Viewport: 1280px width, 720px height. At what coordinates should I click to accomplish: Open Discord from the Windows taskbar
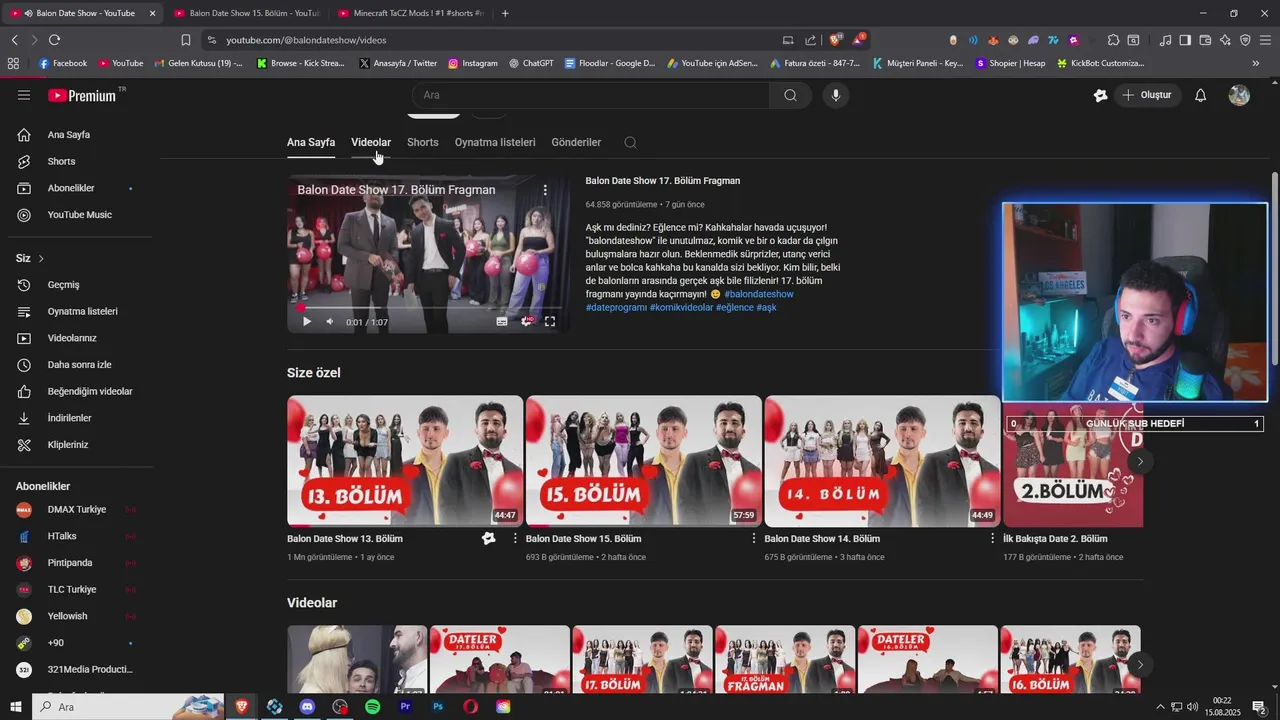click(x=307, y=707)
